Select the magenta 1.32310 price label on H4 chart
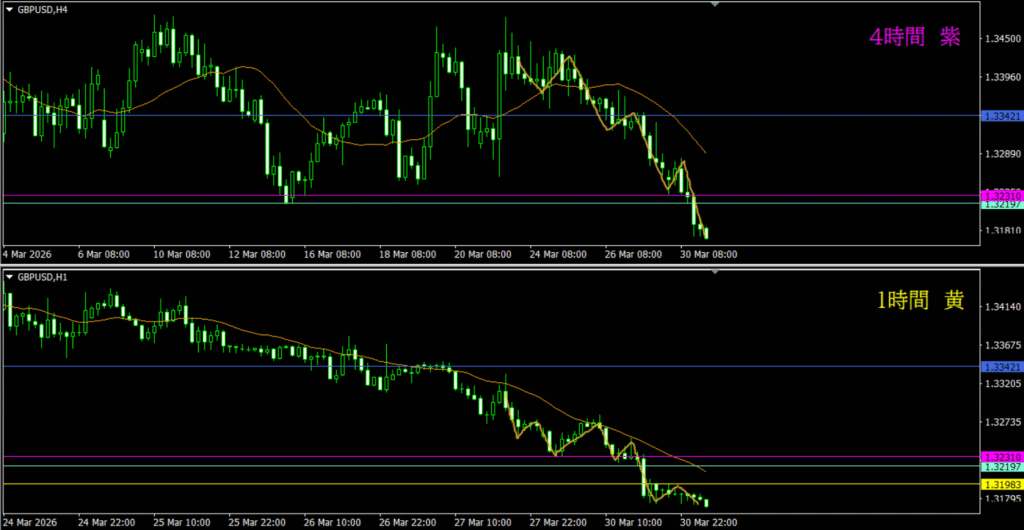The height and width of the screenshot is (530, 1024). (1001, 194)
